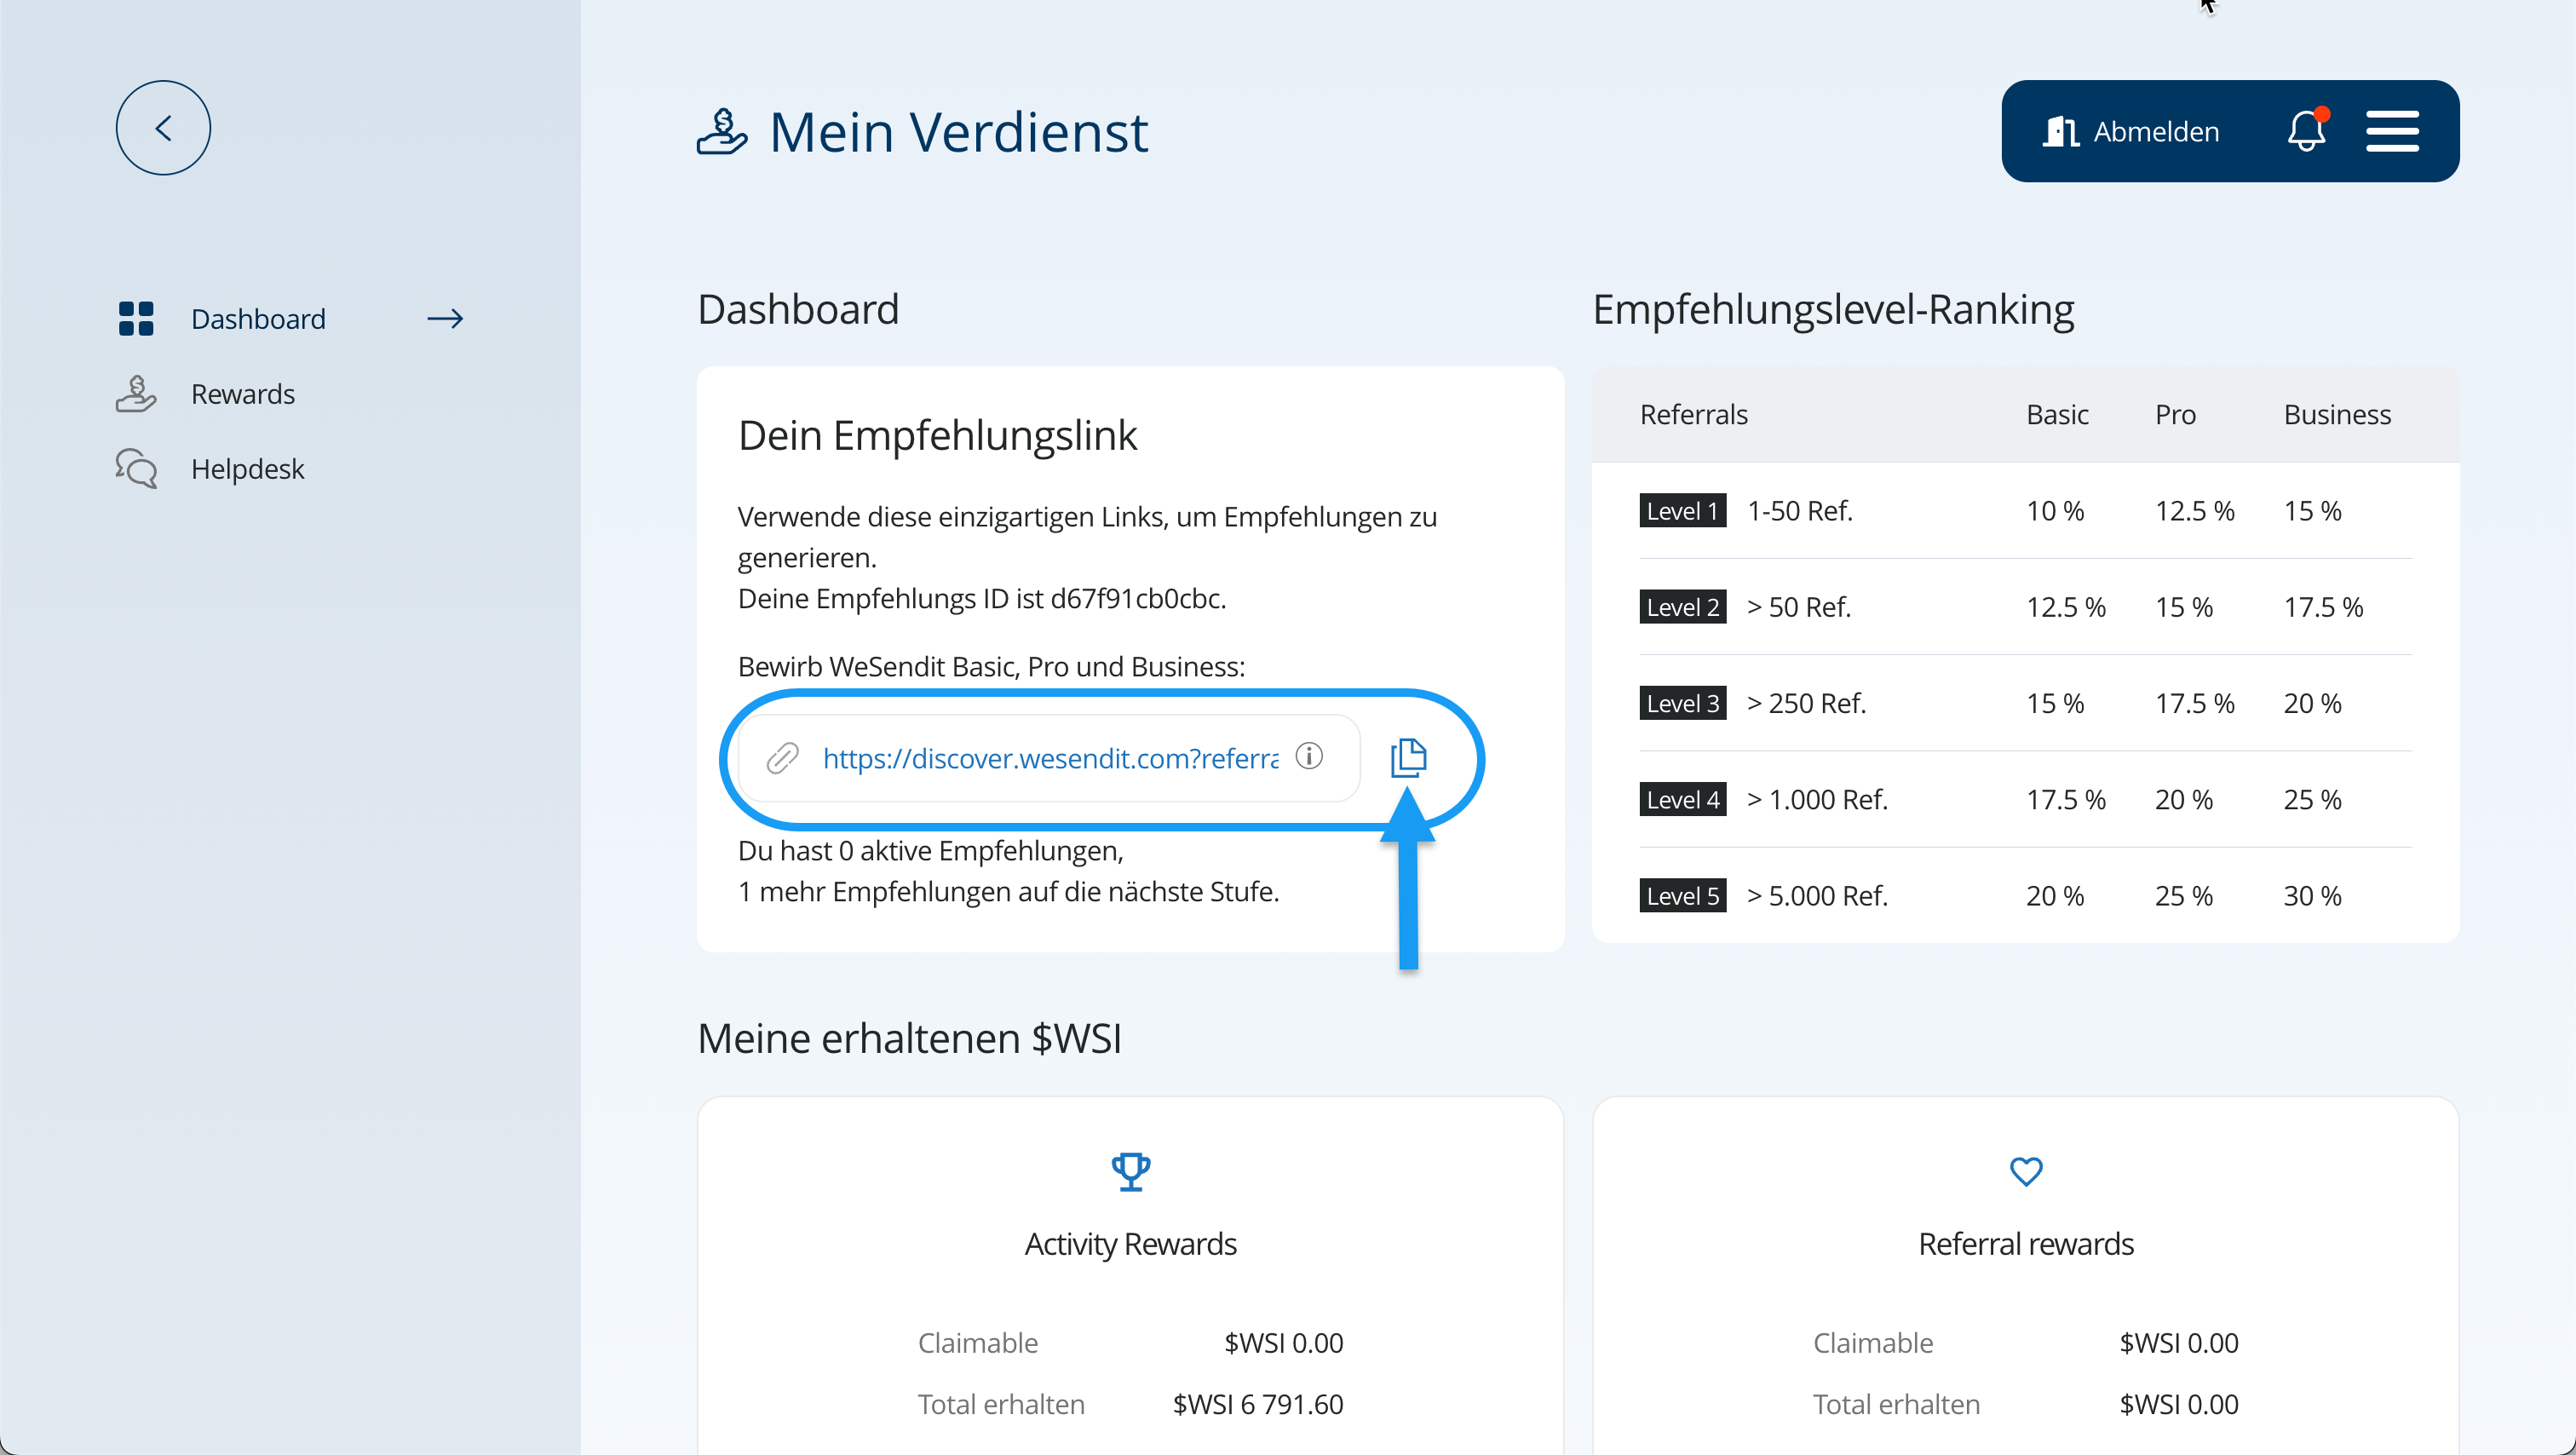Screen dimensions: 2576x1455
Task: Click the info icon in link field
Action: coord(1309,756)
